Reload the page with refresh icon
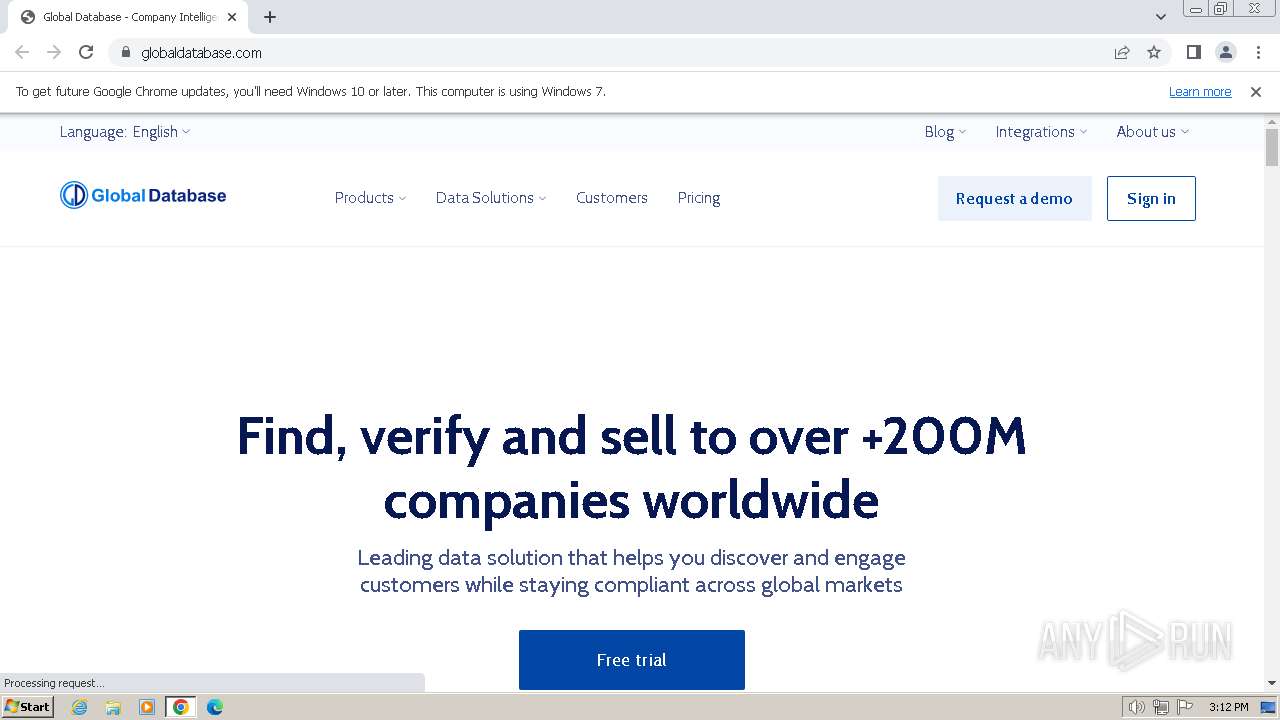 coord(86,52)
